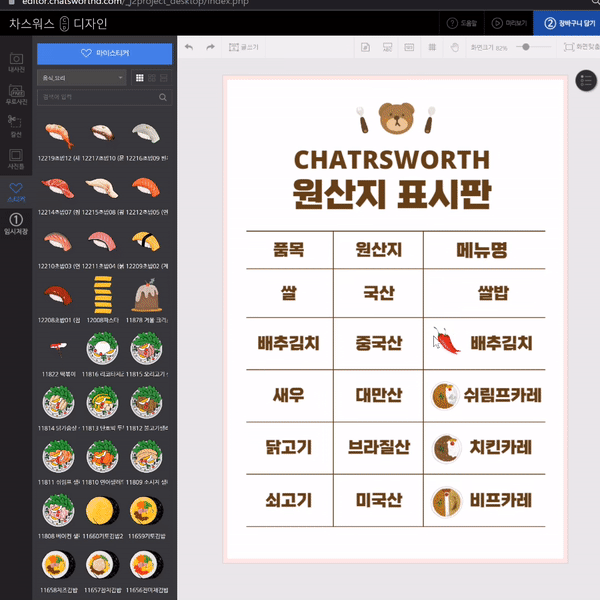Toggle the grid lines toolbar icon
This screenshot has height=600, width=600.
click(432, 47)
